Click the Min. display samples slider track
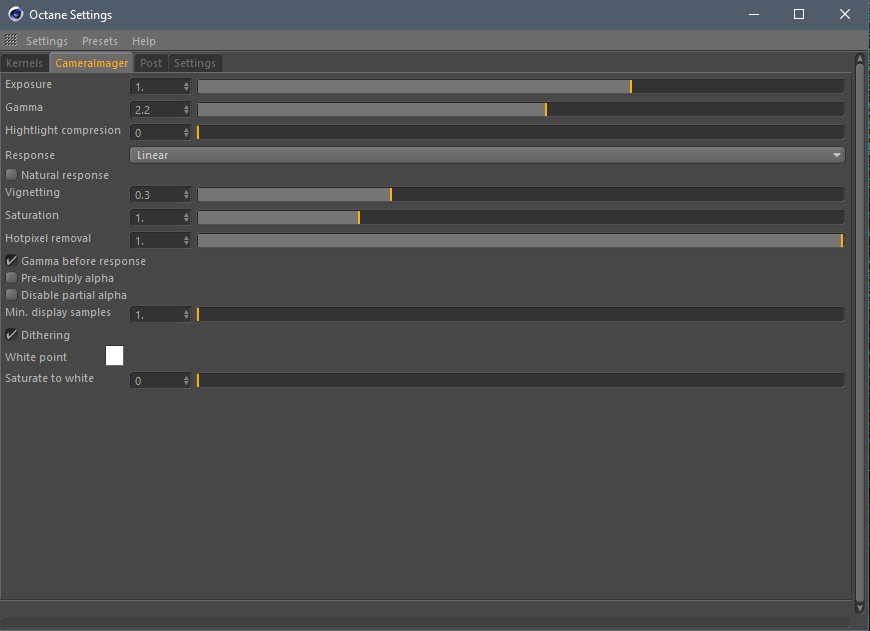Screen dimensions: 870x631 click(x=521, y=314)
